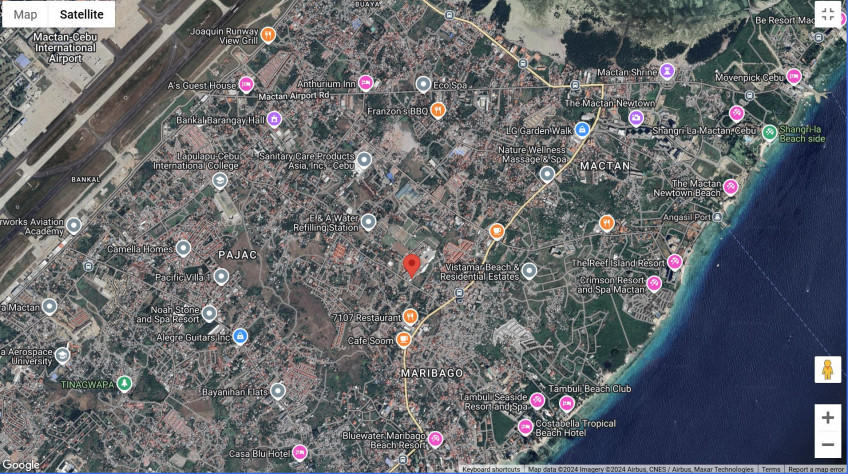Open 7107 Restaurant marker
The width and height of the screenshot is (848, 474).
[x=410, y=317]
